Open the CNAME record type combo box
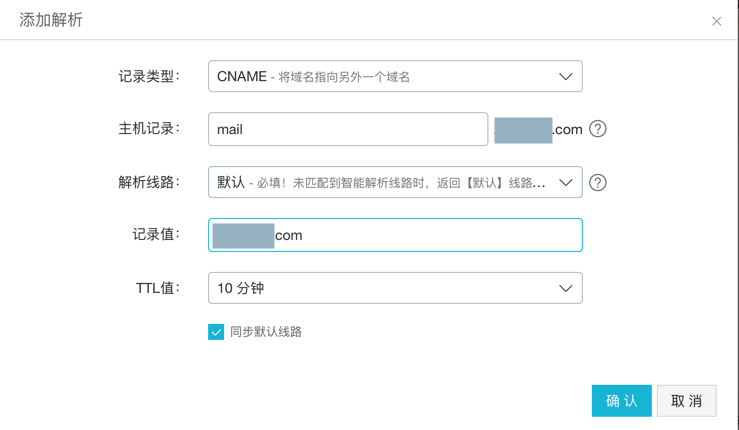Image resolution: width=739 pixels, height=430 pixels. point(380,77)
